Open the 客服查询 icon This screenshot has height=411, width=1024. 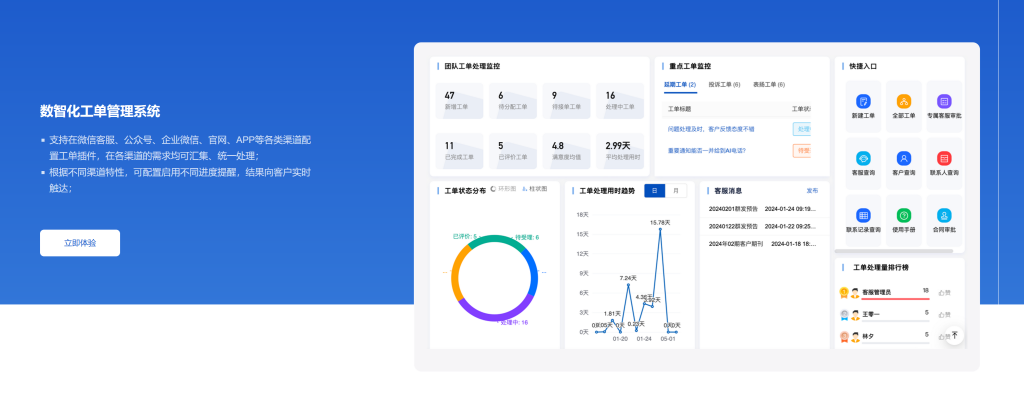(x=863, y=158)
